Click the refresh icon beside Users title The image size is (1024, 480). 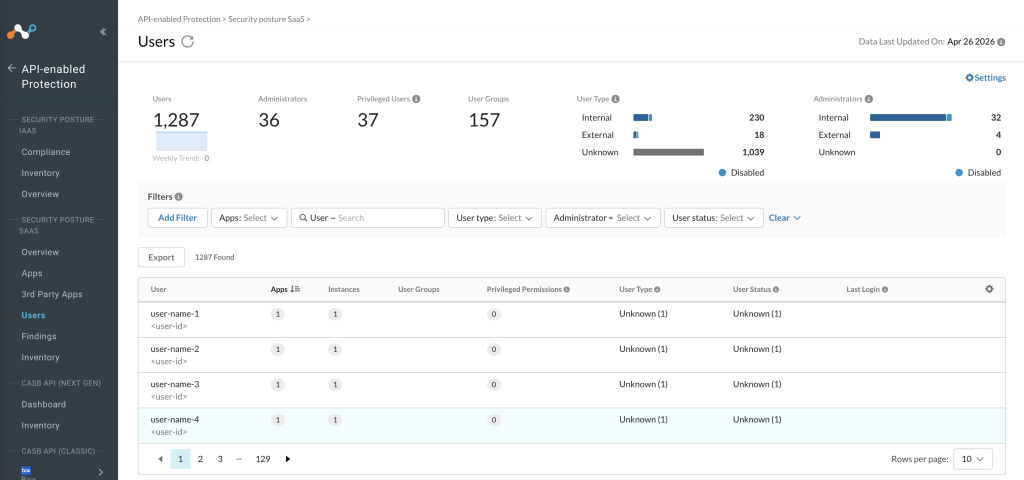click(x=187, y=42)
